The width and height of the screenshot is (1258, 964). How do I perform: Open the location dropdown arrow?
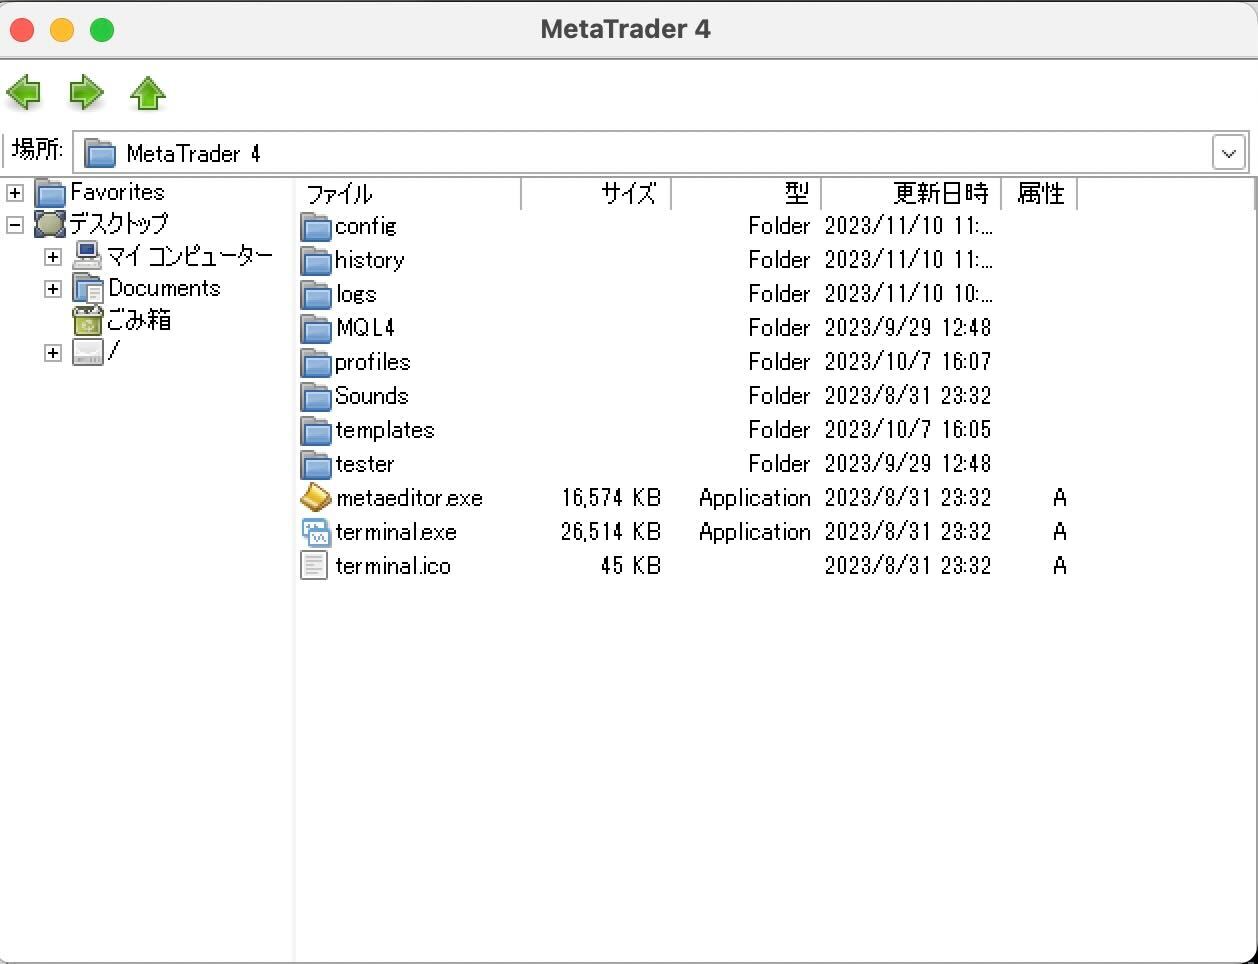tap(1229, 153)
